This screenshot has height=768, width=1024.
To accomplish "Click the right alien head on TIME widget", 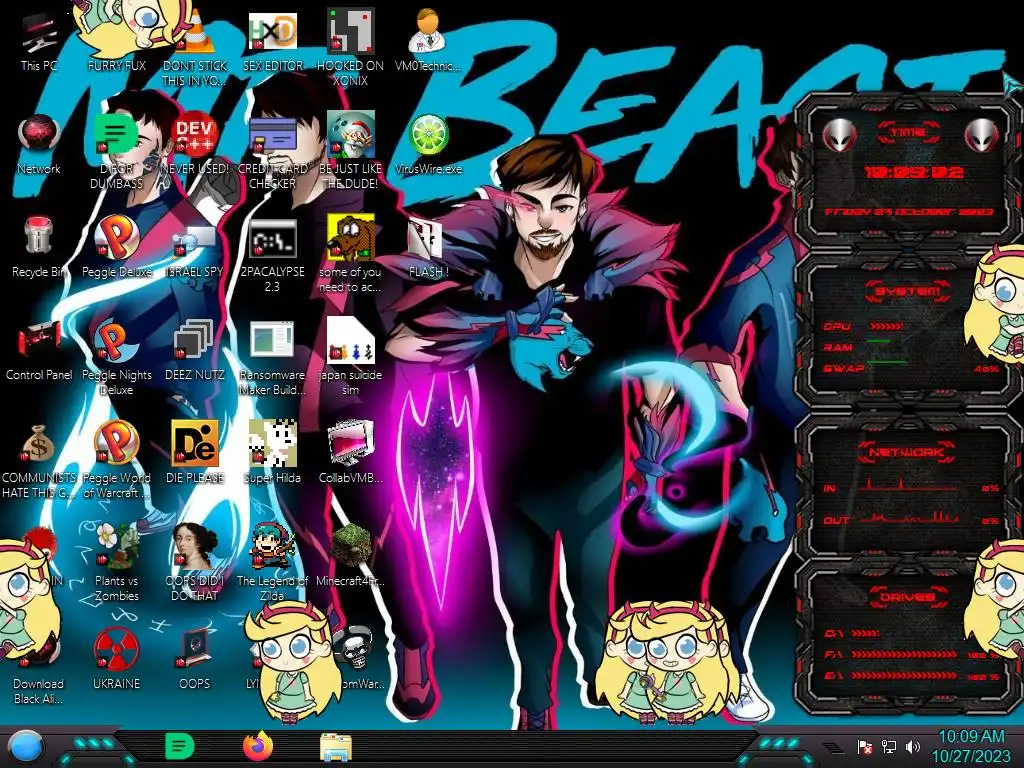I will pyautogui.click(x=981, y=135).
